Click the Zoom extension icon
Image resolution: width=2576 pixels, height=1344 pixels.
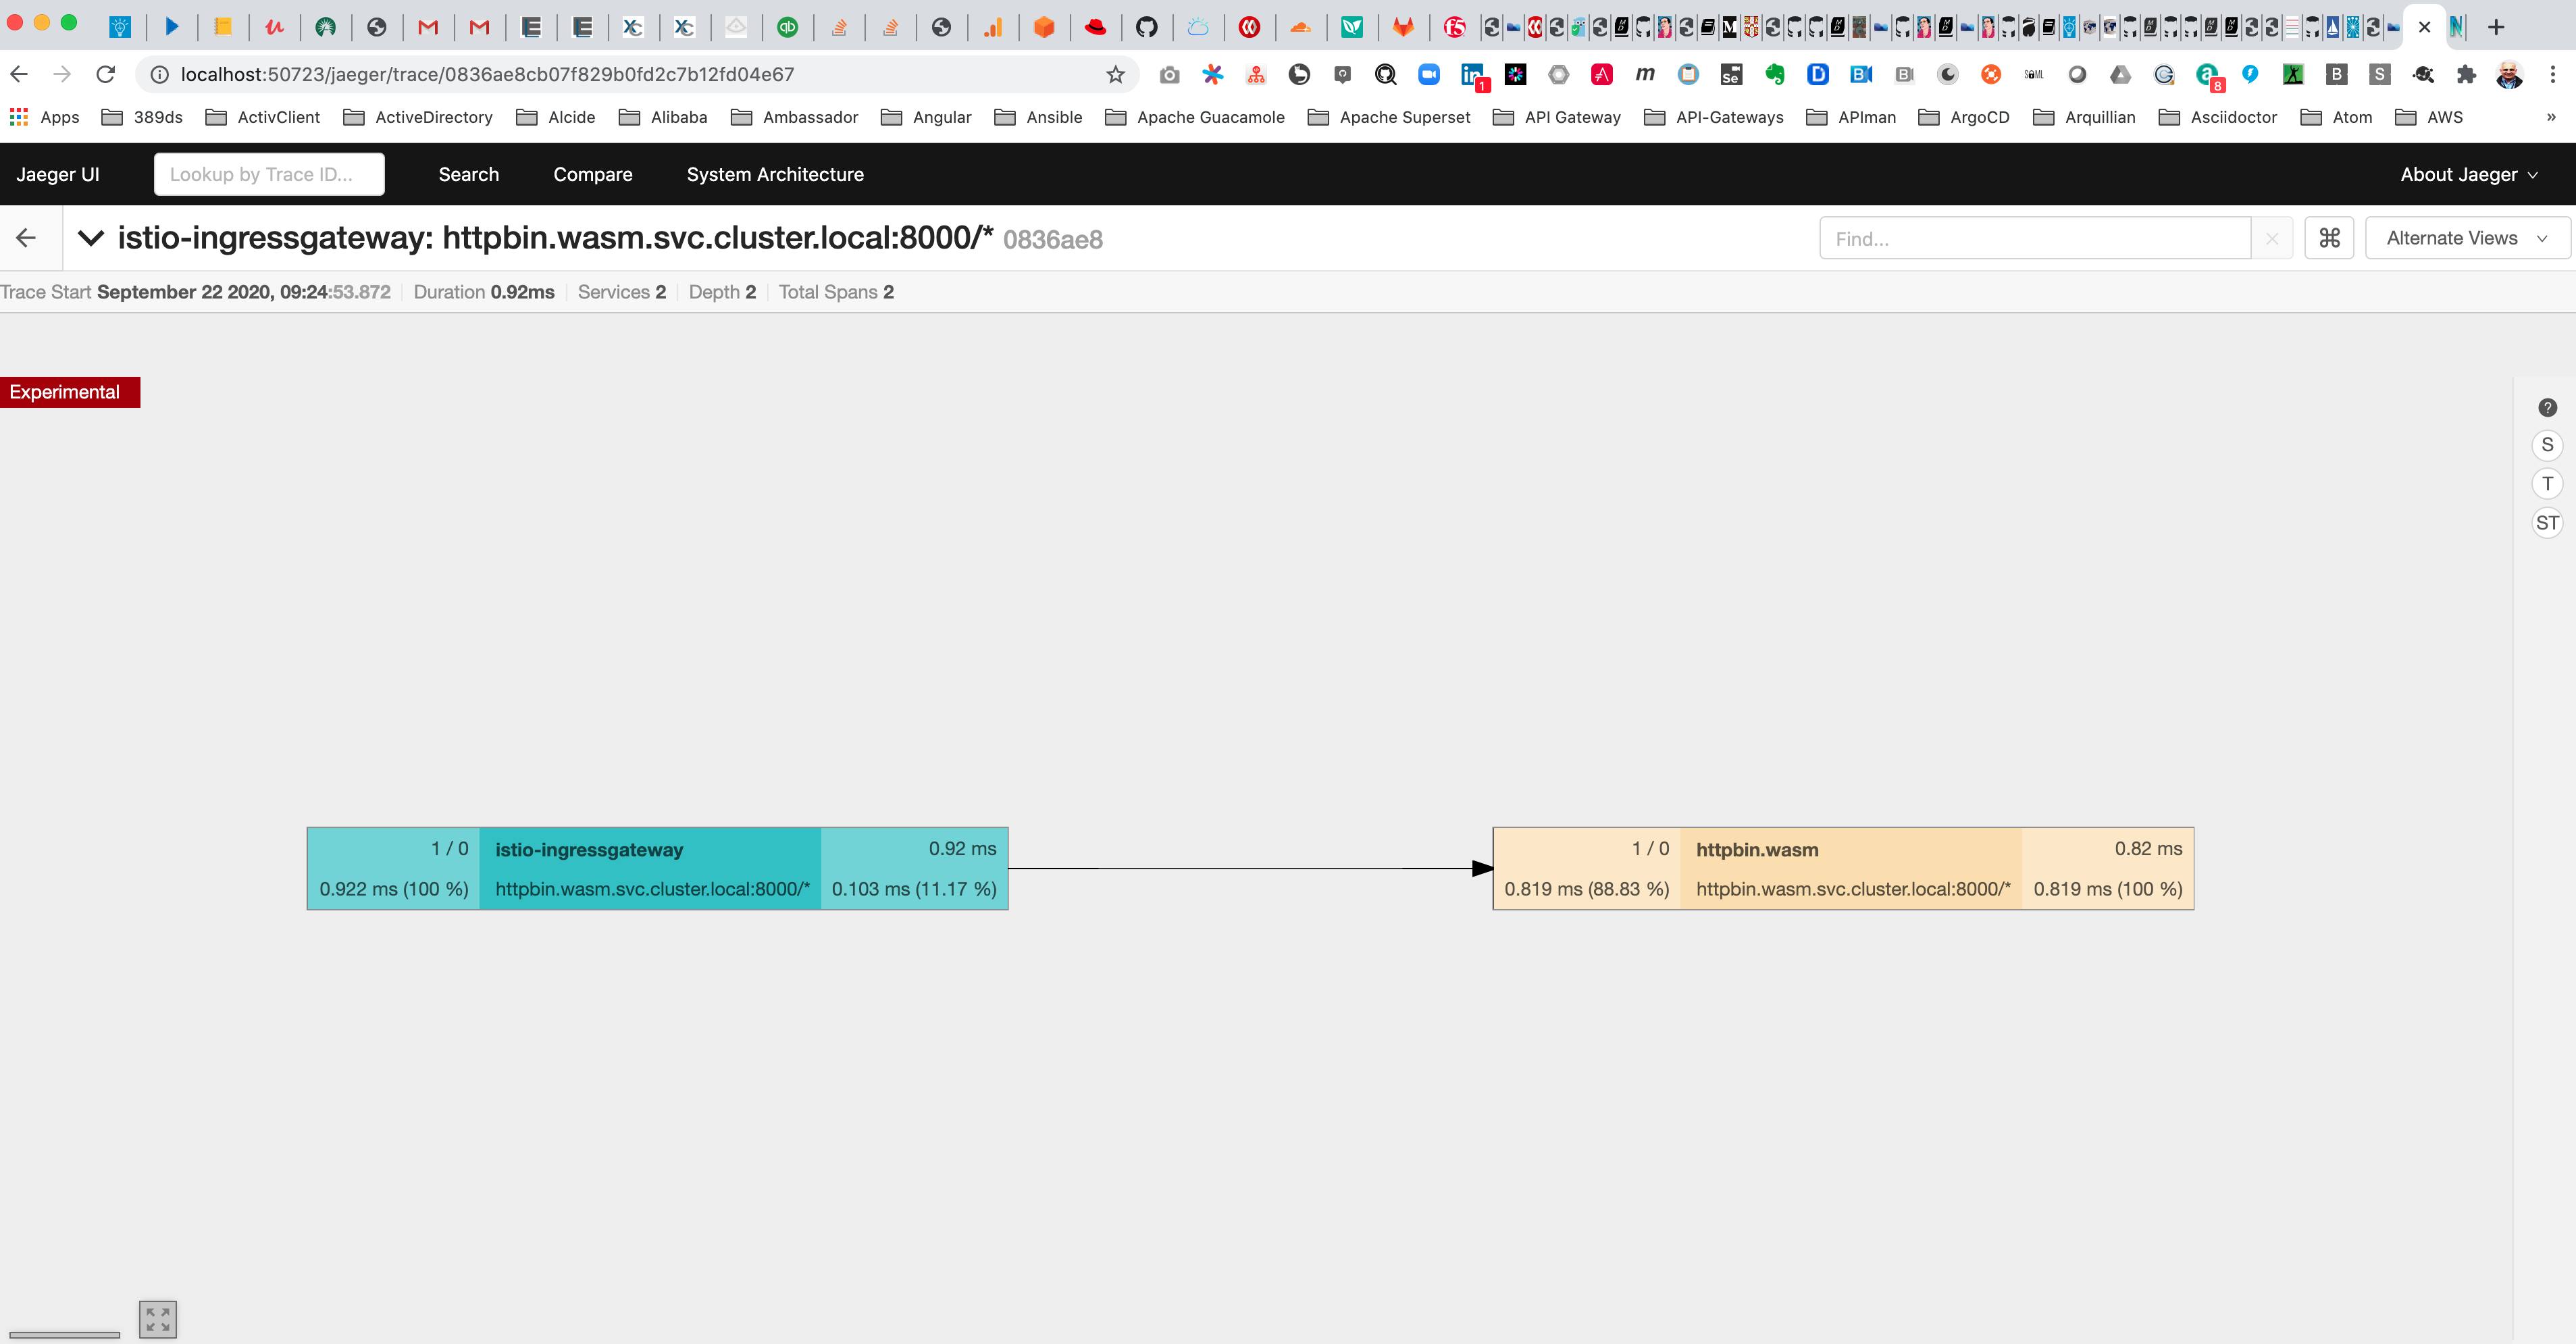[x=1429, y=74]
